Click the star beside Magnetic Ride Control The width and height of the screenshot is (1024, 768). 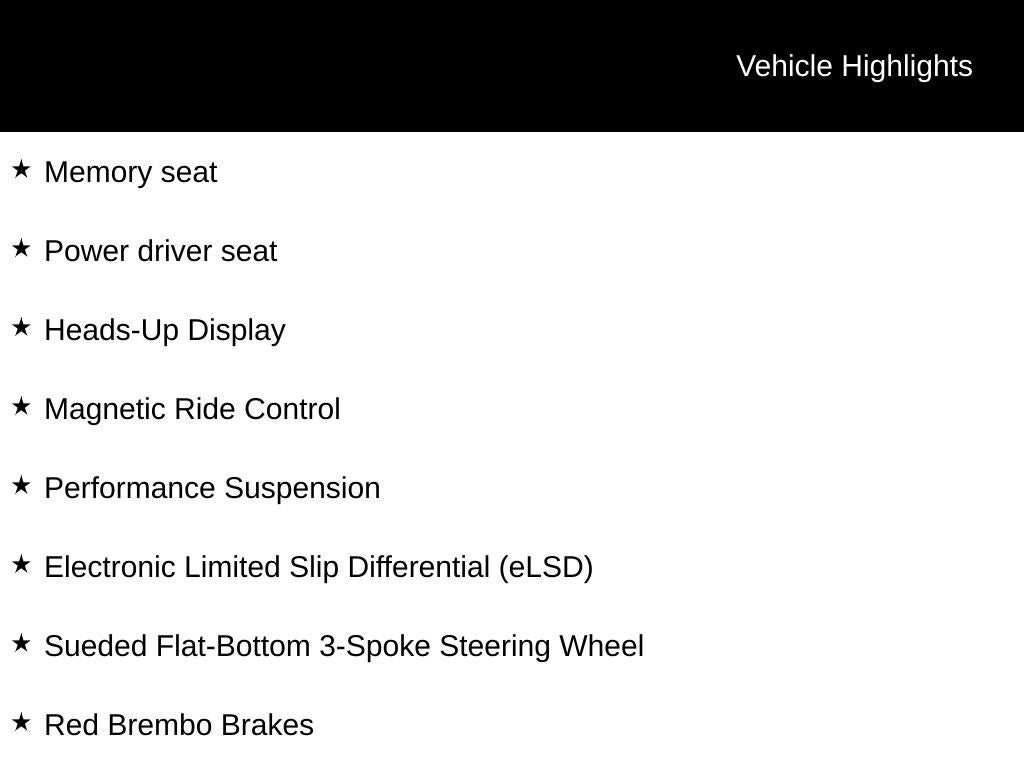[22, 407]
